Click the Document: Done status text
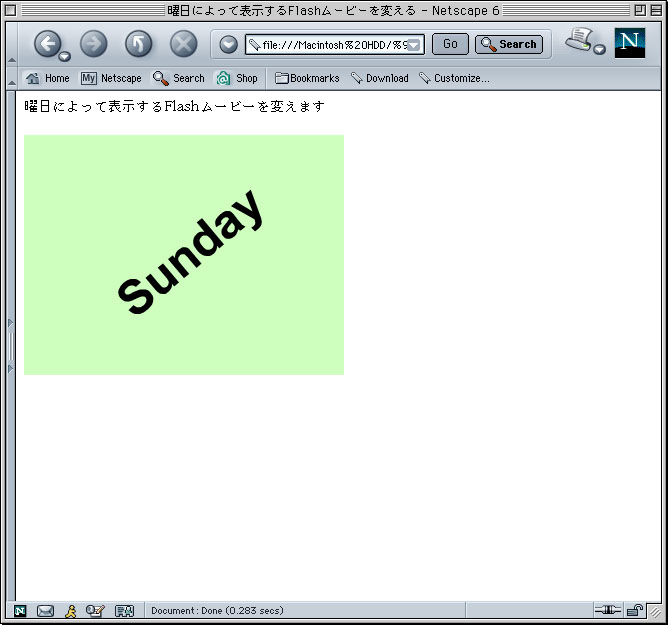668x625 pixels. [x=217, y=611]
